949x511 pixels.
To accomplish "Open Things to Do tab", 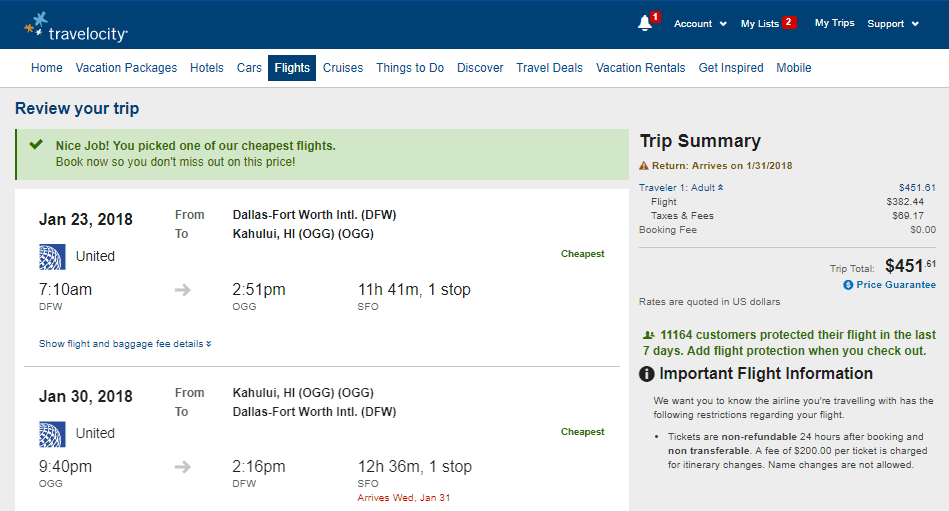I will (410, 68).
